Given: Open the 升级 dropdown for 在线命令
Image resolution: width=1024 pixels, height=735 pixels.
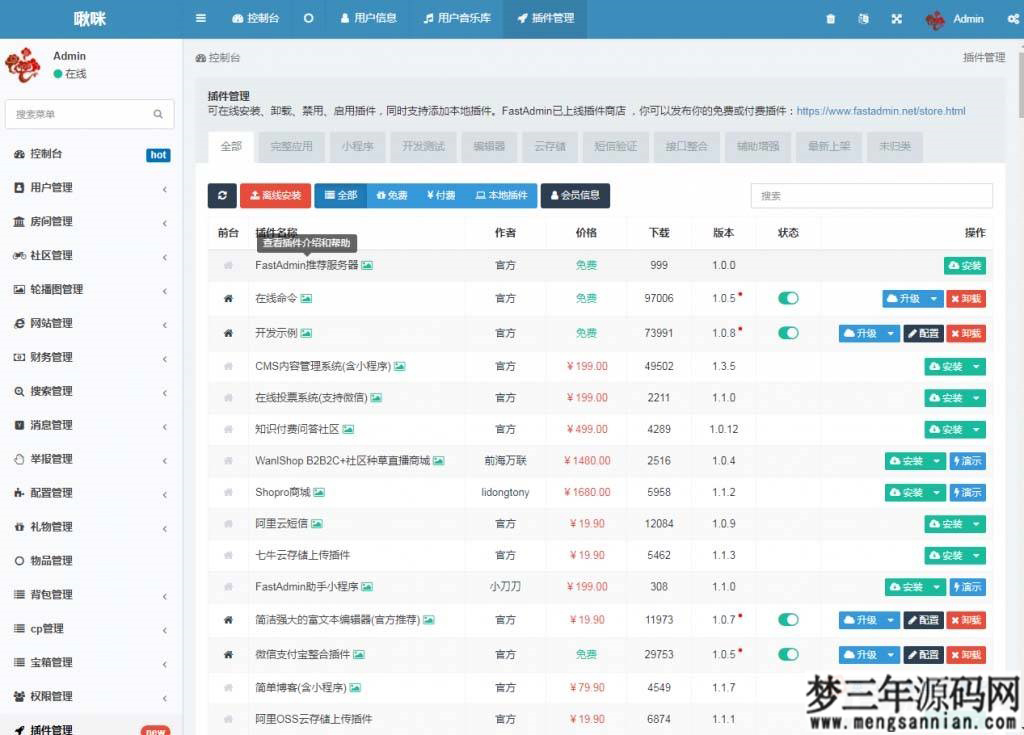Looking at the screenshot, I should pos(932,298).
